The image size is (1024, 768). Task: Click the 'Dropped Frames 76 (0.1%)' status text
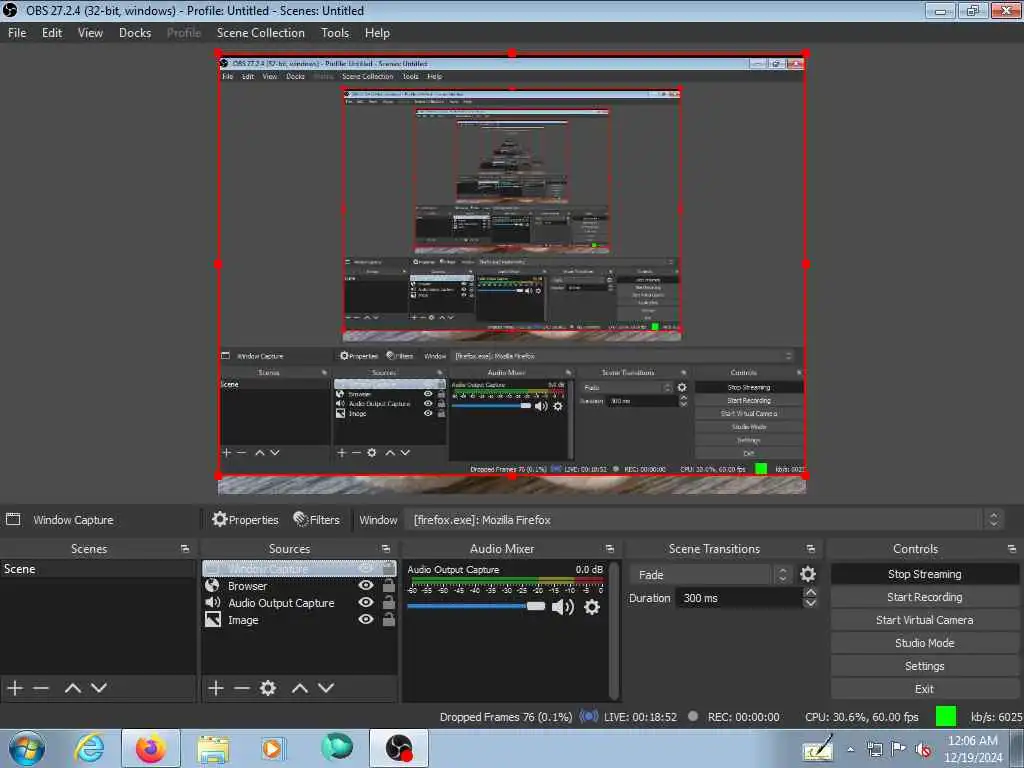point(506,716)
